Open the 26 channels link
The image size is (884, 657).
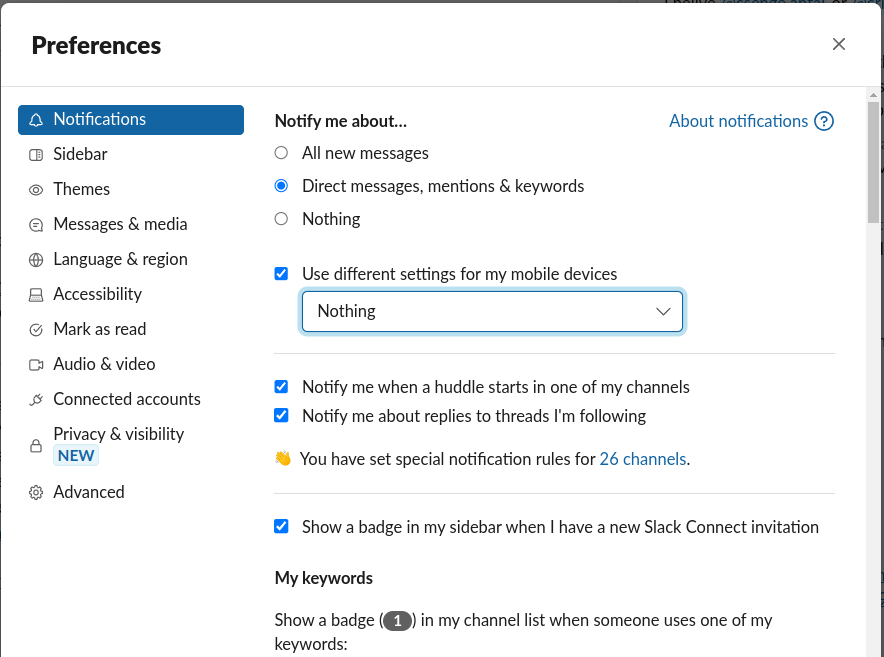(643, 459)
